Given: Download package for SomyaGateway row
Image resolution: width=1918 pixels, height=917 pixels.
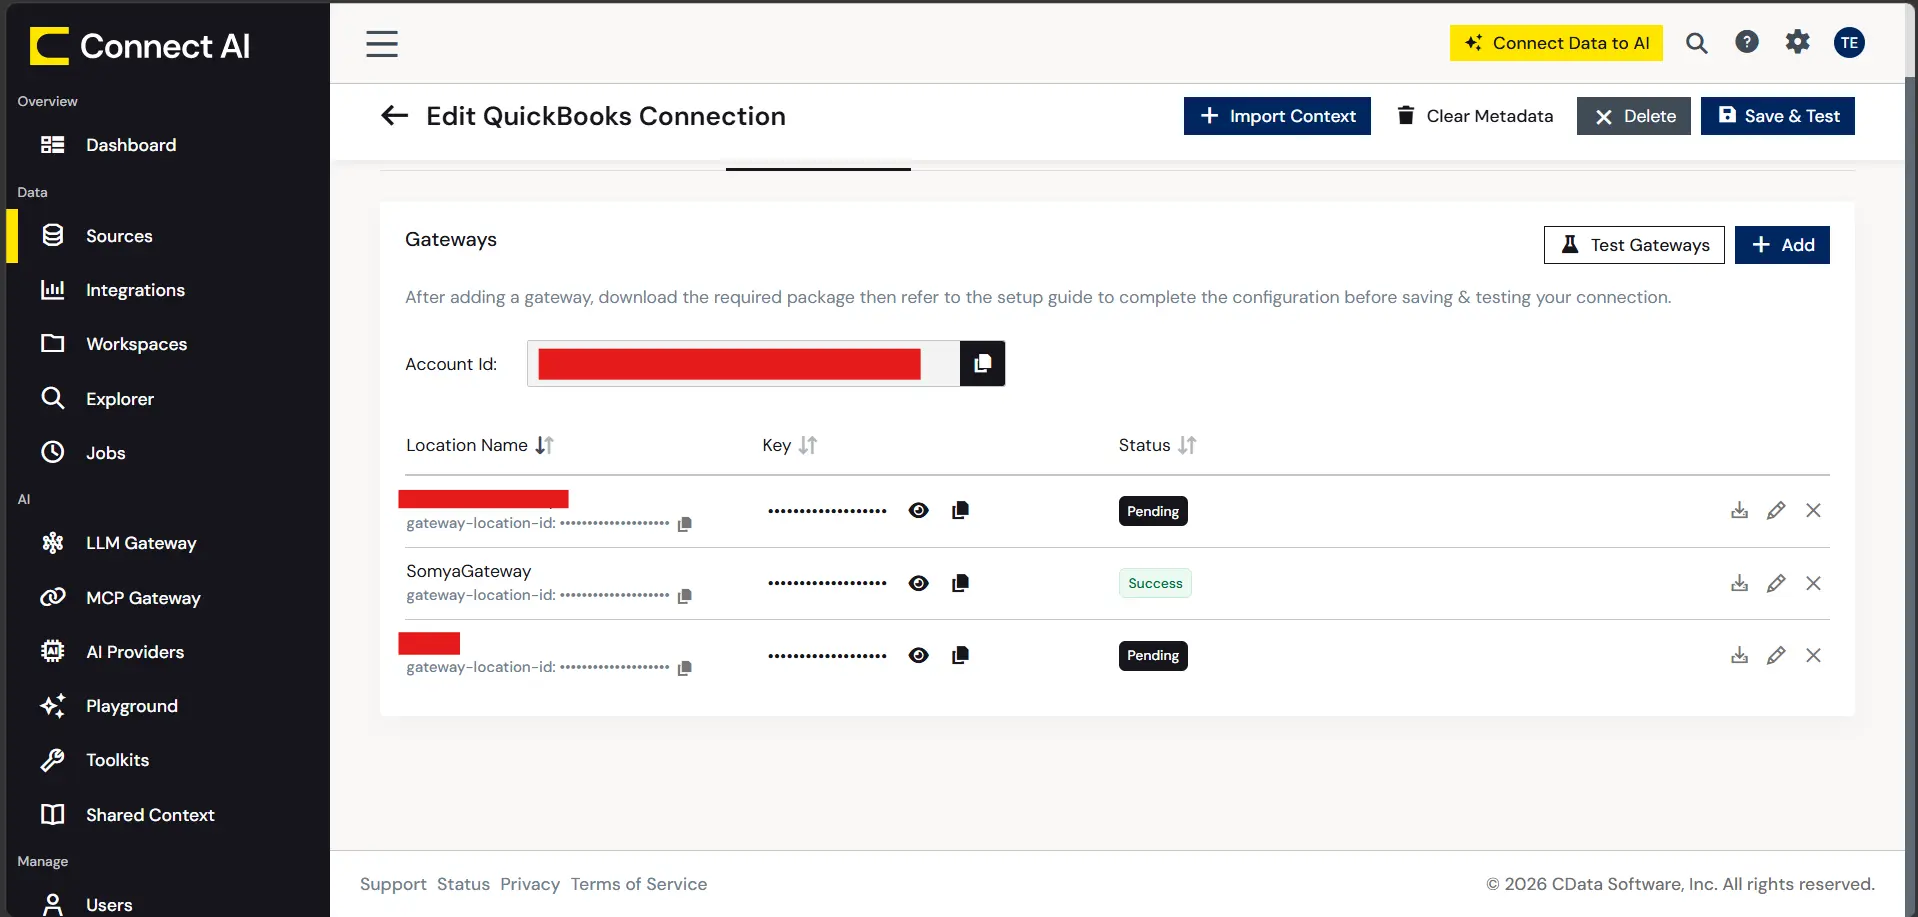Looking at the screenshot, I should [1740, 583].
